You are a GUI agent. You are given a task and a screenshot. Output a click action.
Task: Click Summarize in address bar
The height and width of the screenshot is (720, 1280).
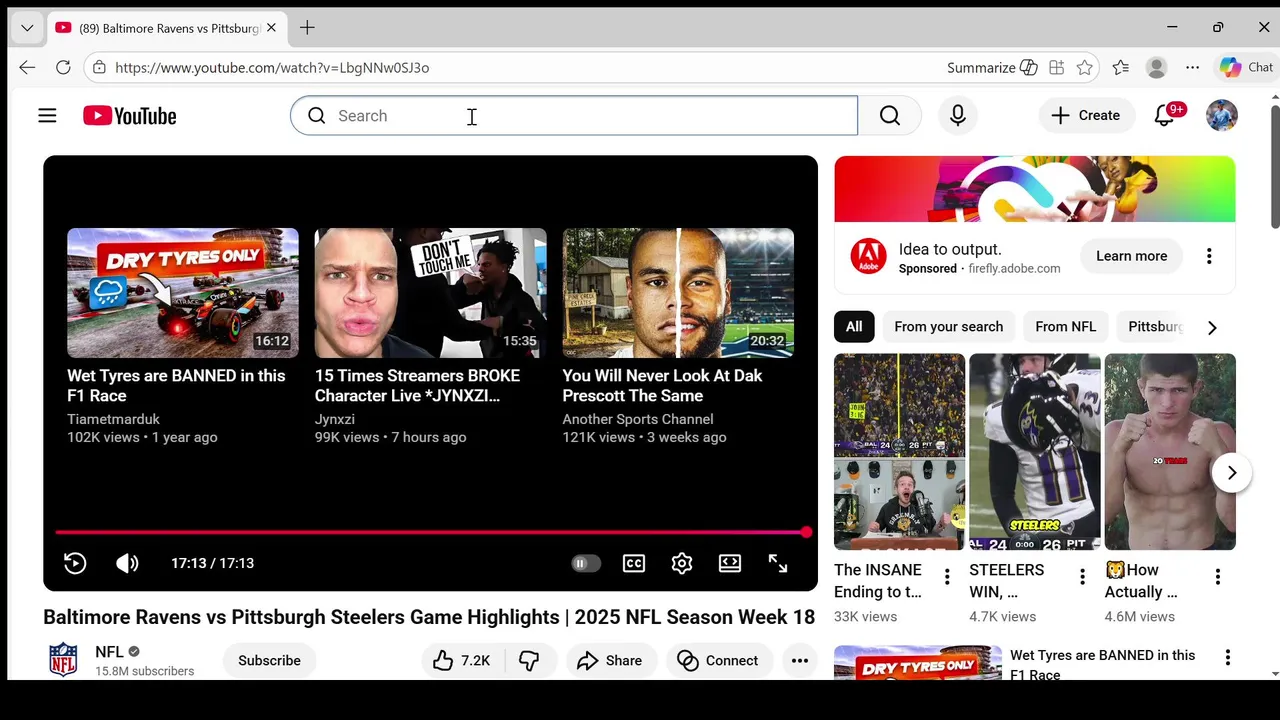[992, 68]
